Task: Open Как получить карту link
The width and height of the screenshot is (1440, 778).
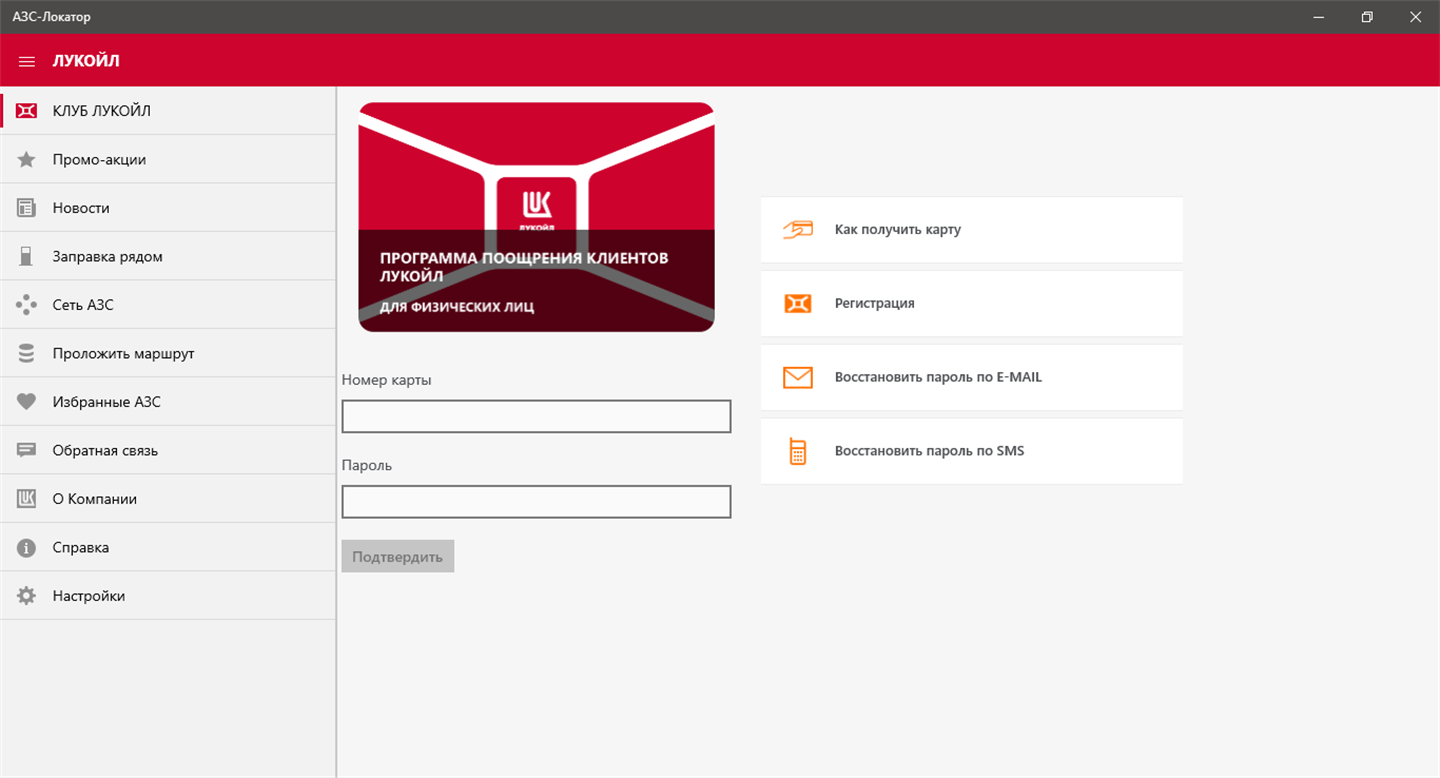Action: 972,230
